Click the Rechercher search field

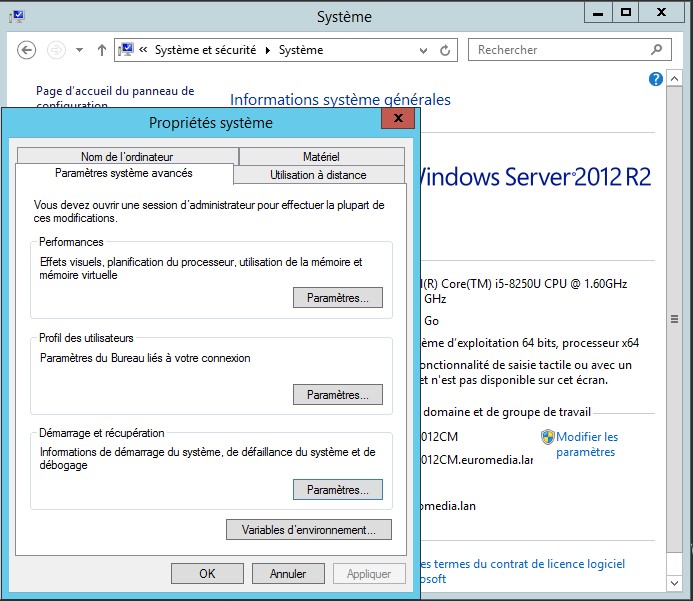(x=570, y=49)
